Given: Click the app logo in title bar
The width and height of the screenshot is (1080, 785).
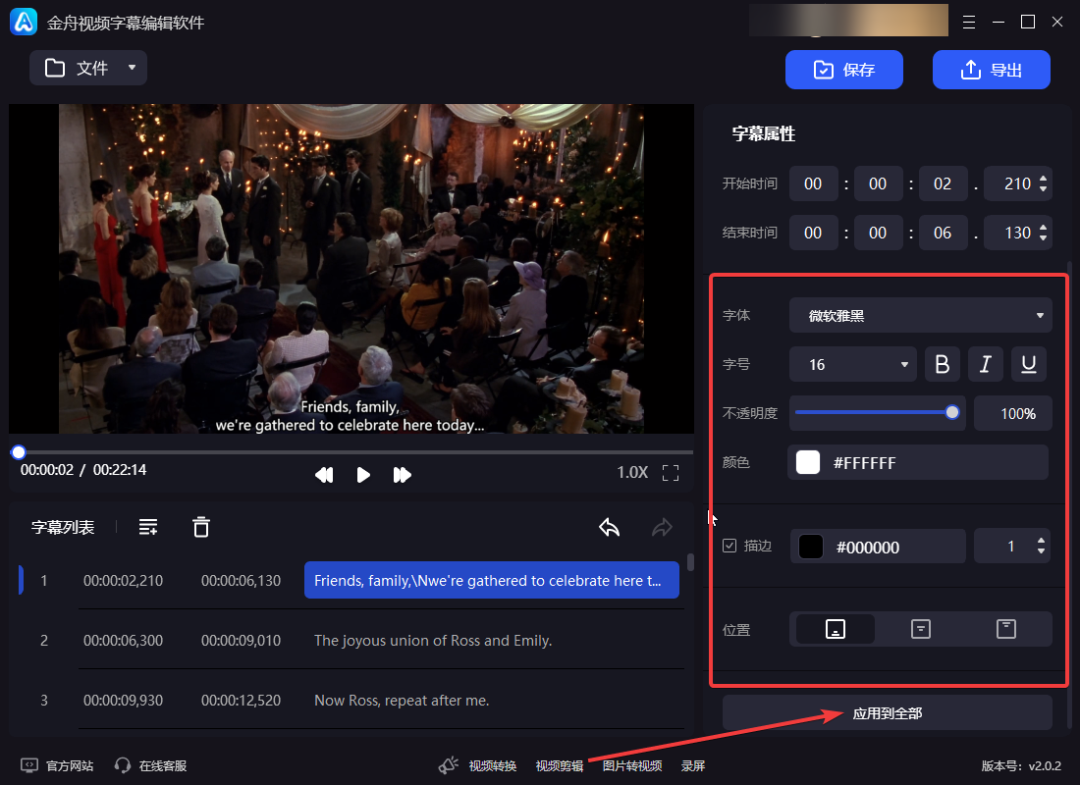Looking at the screenshot, I should coord(23,22).
